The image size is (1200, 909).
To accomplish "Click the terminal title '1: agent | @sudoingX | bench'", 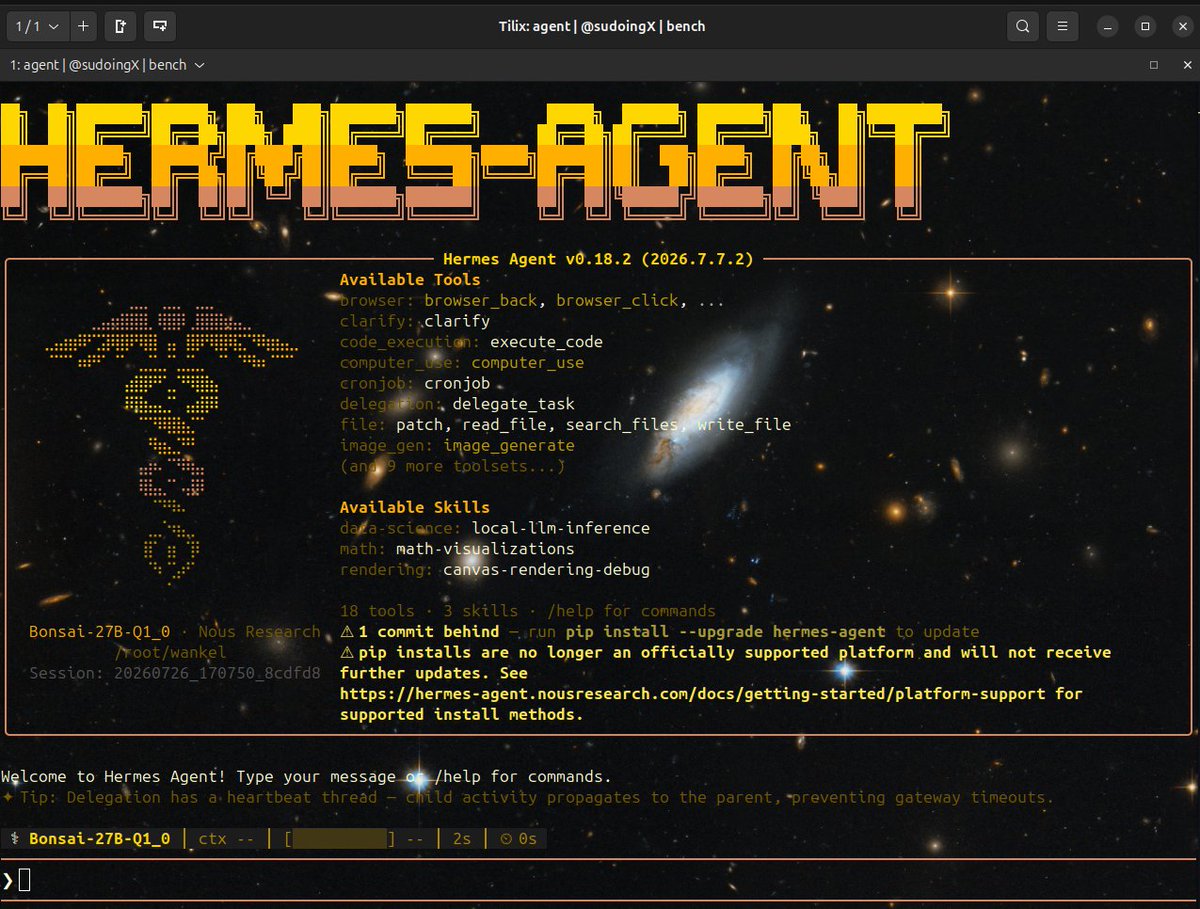I will click(98, 65).
